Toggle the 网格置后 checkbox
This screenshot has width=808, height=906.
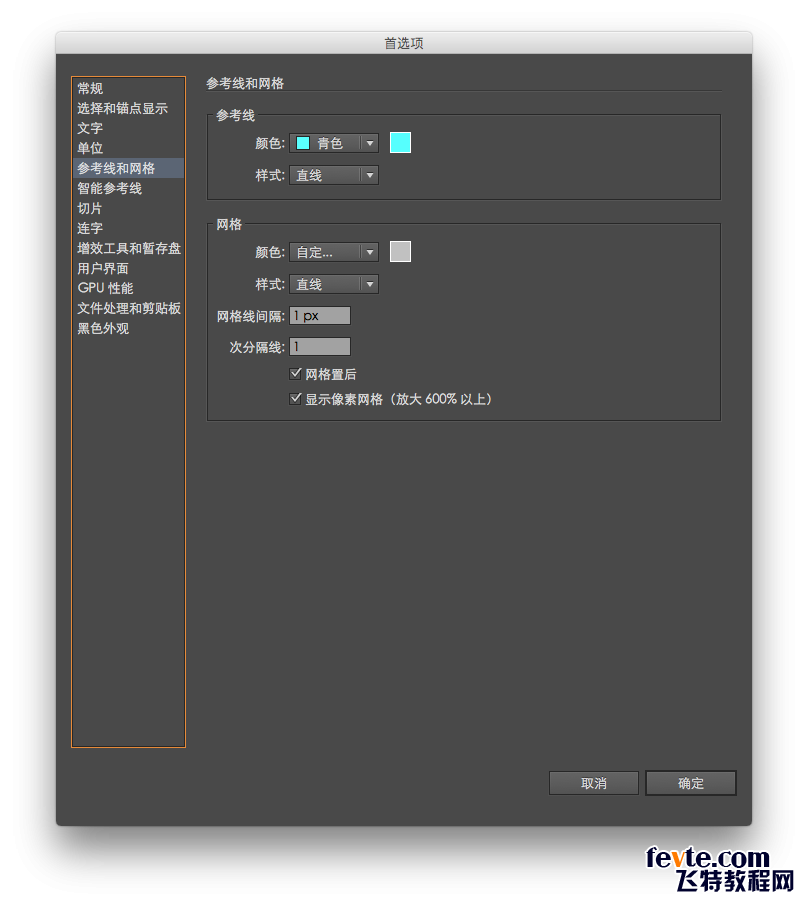tap(295, 374)
